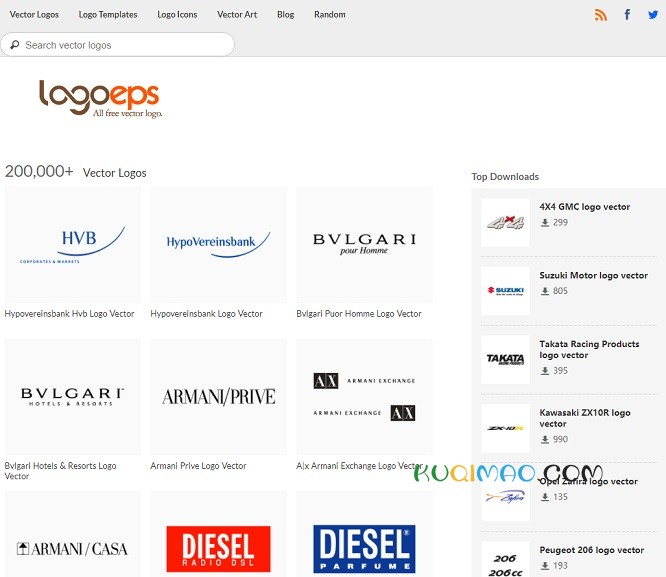Open the Armani/Prive logo thumbnail
This screenshot has height=577, width=666.
coord(218,397)
